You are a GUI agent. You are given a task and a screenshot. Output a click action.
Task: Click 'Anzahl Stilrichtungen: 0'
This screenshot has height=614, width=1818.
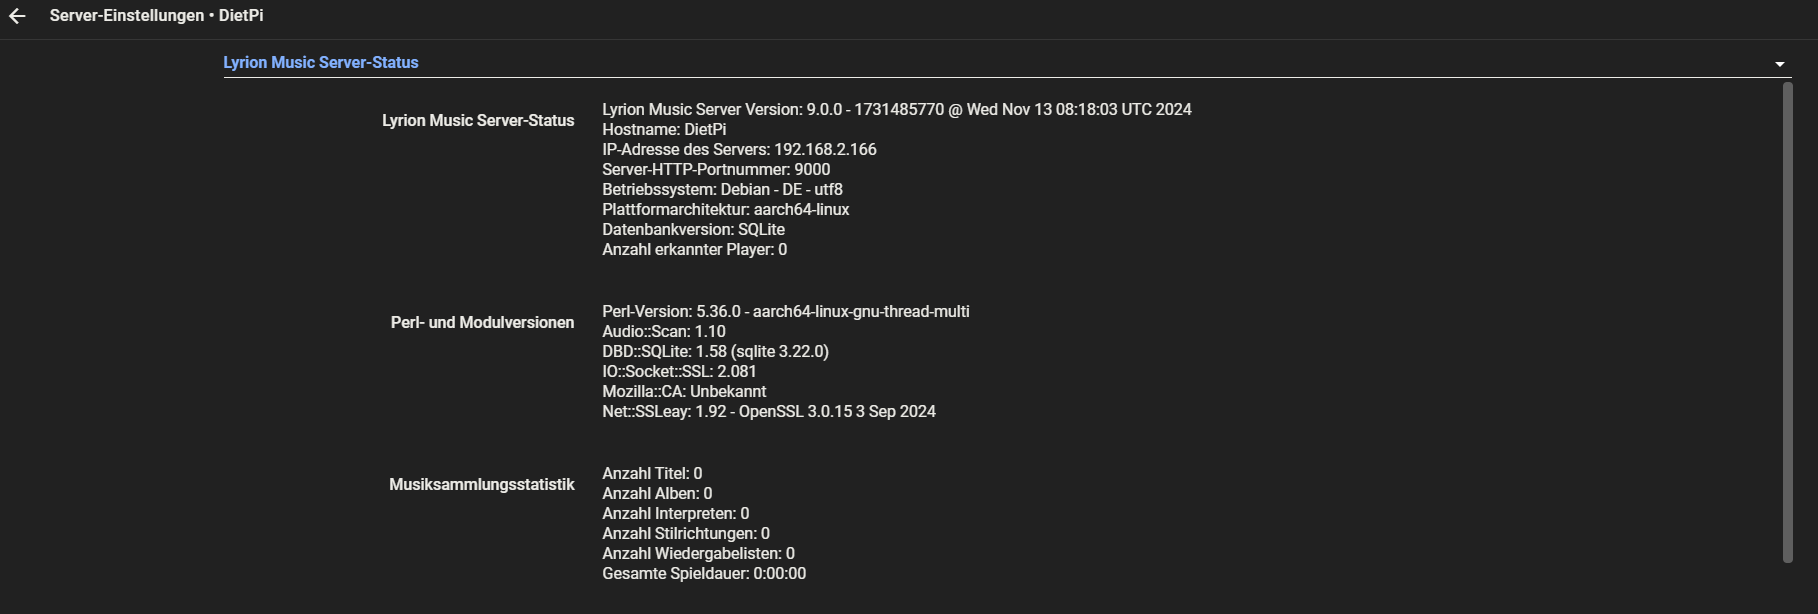686,534
